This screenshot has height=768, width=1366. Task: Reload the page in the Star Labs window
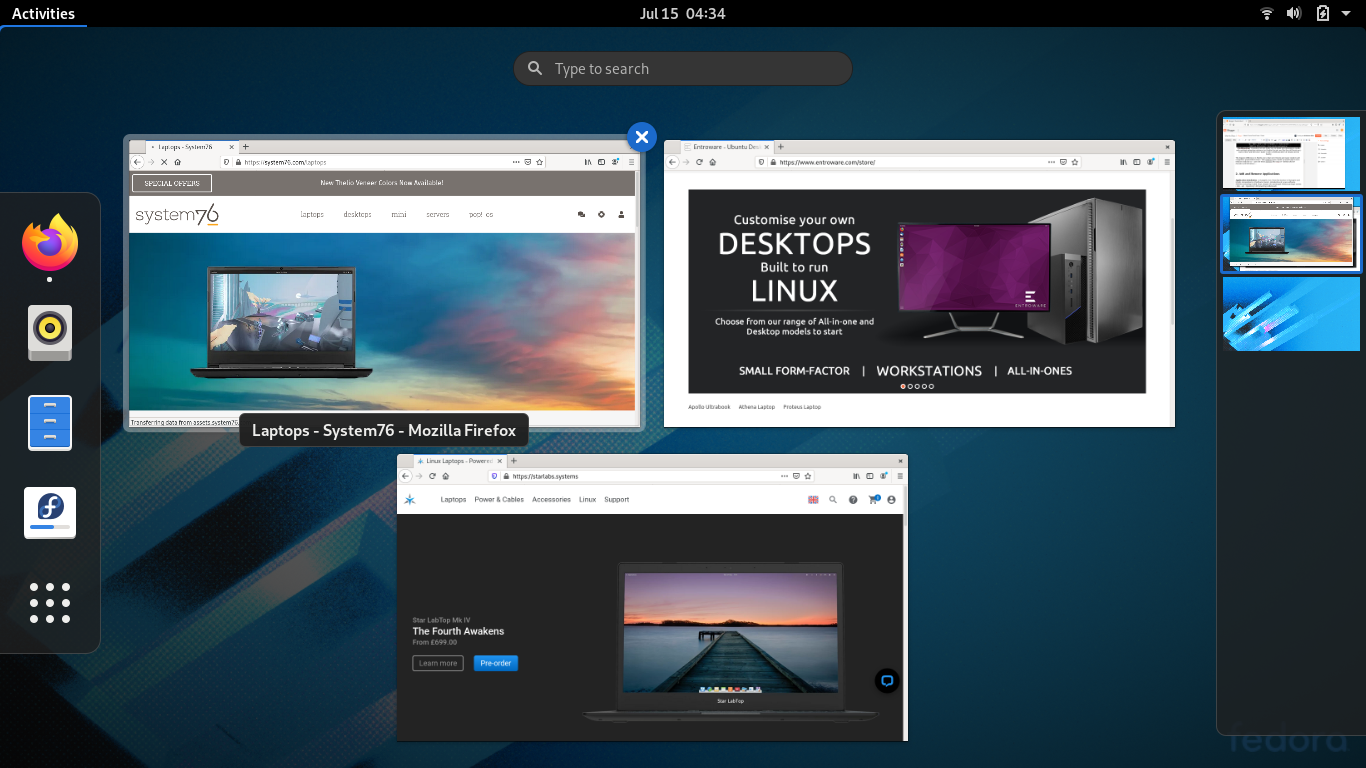pos(432,476)
